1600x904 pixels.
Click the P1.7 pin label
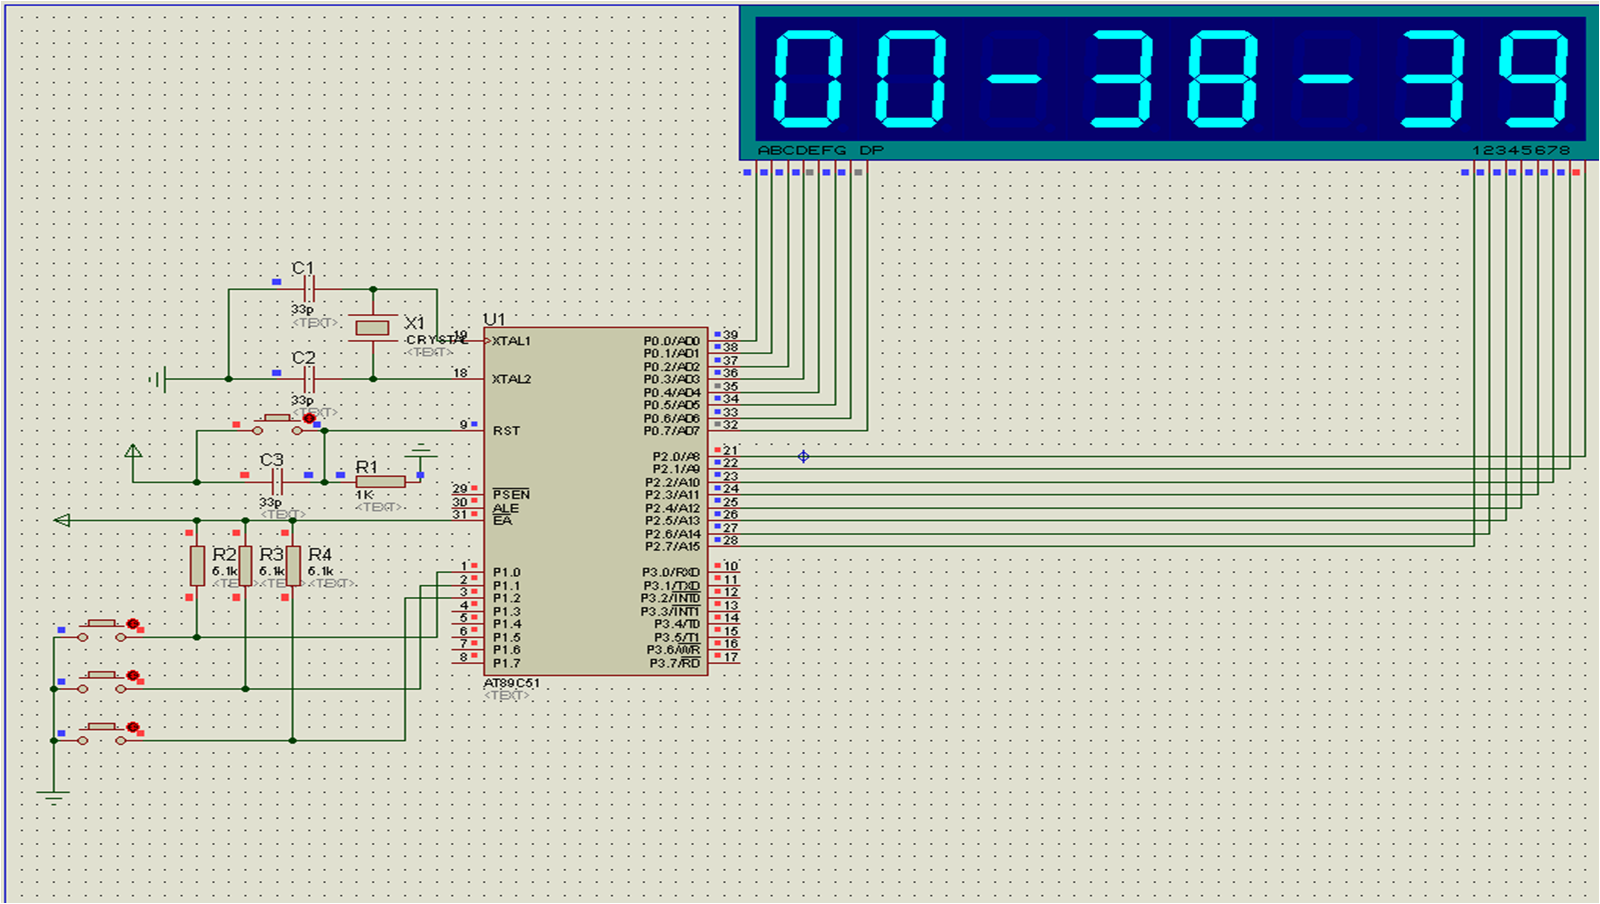click(x=506, y=663)
